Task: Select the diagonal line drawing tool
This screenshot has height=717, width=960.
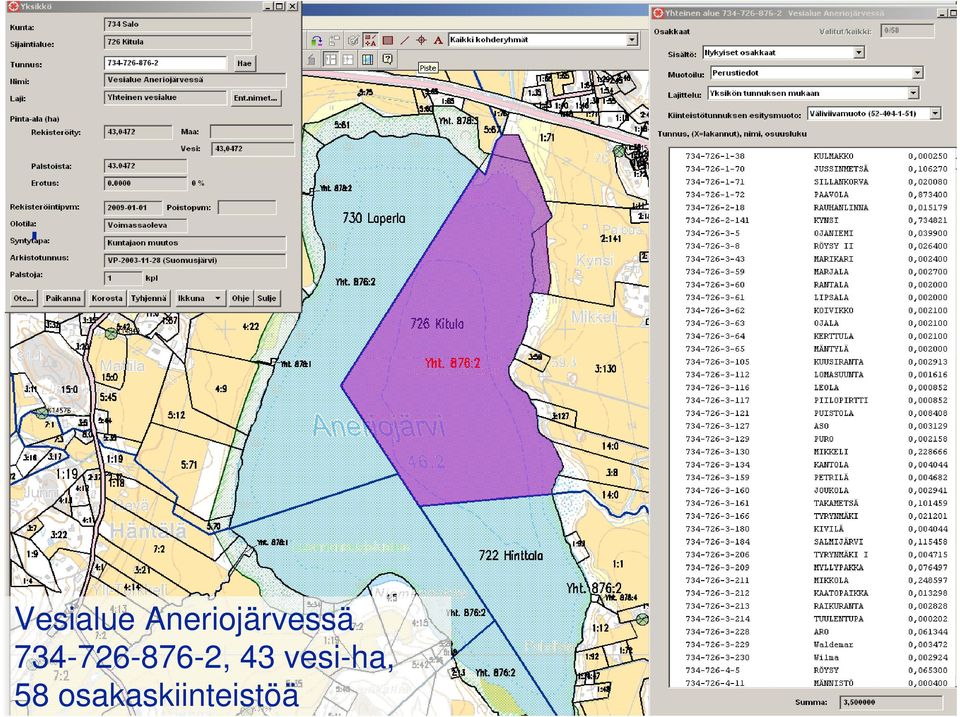Action: pos(405,40)
